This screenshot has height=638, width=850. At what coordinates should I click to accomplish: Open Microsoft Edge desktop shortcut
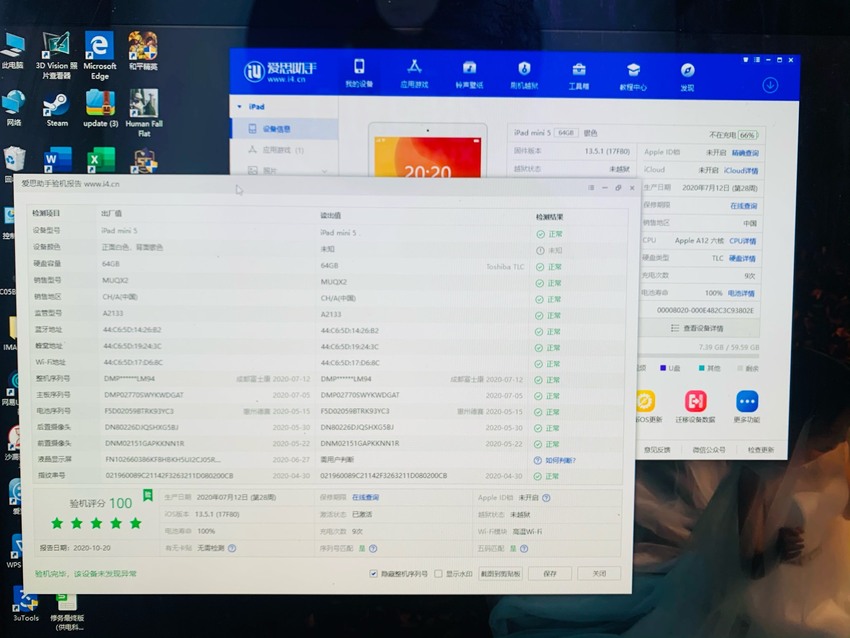tap(100, 56)
